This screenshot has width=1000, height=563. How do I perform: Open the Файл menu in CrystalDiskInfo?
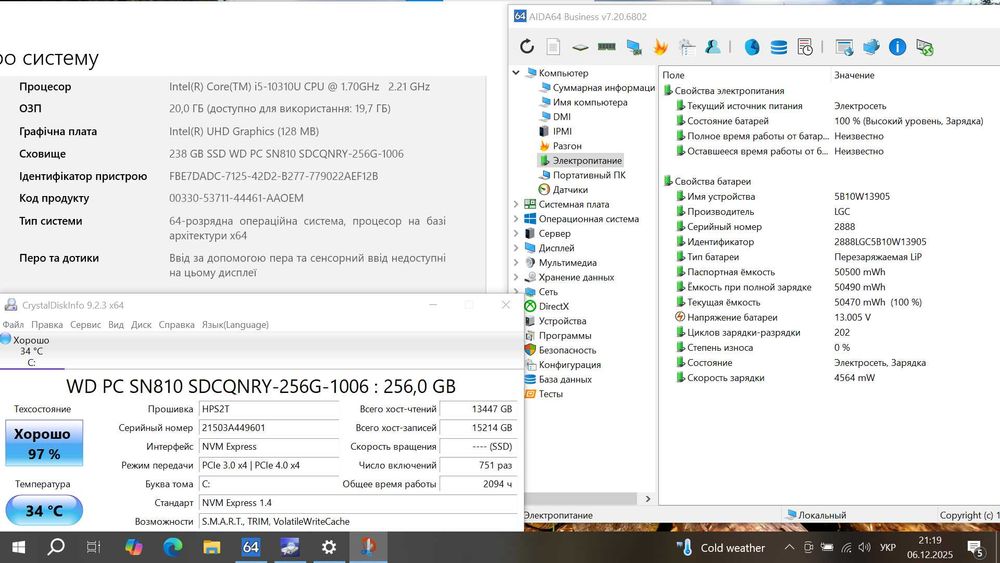[x=13, y=325]
